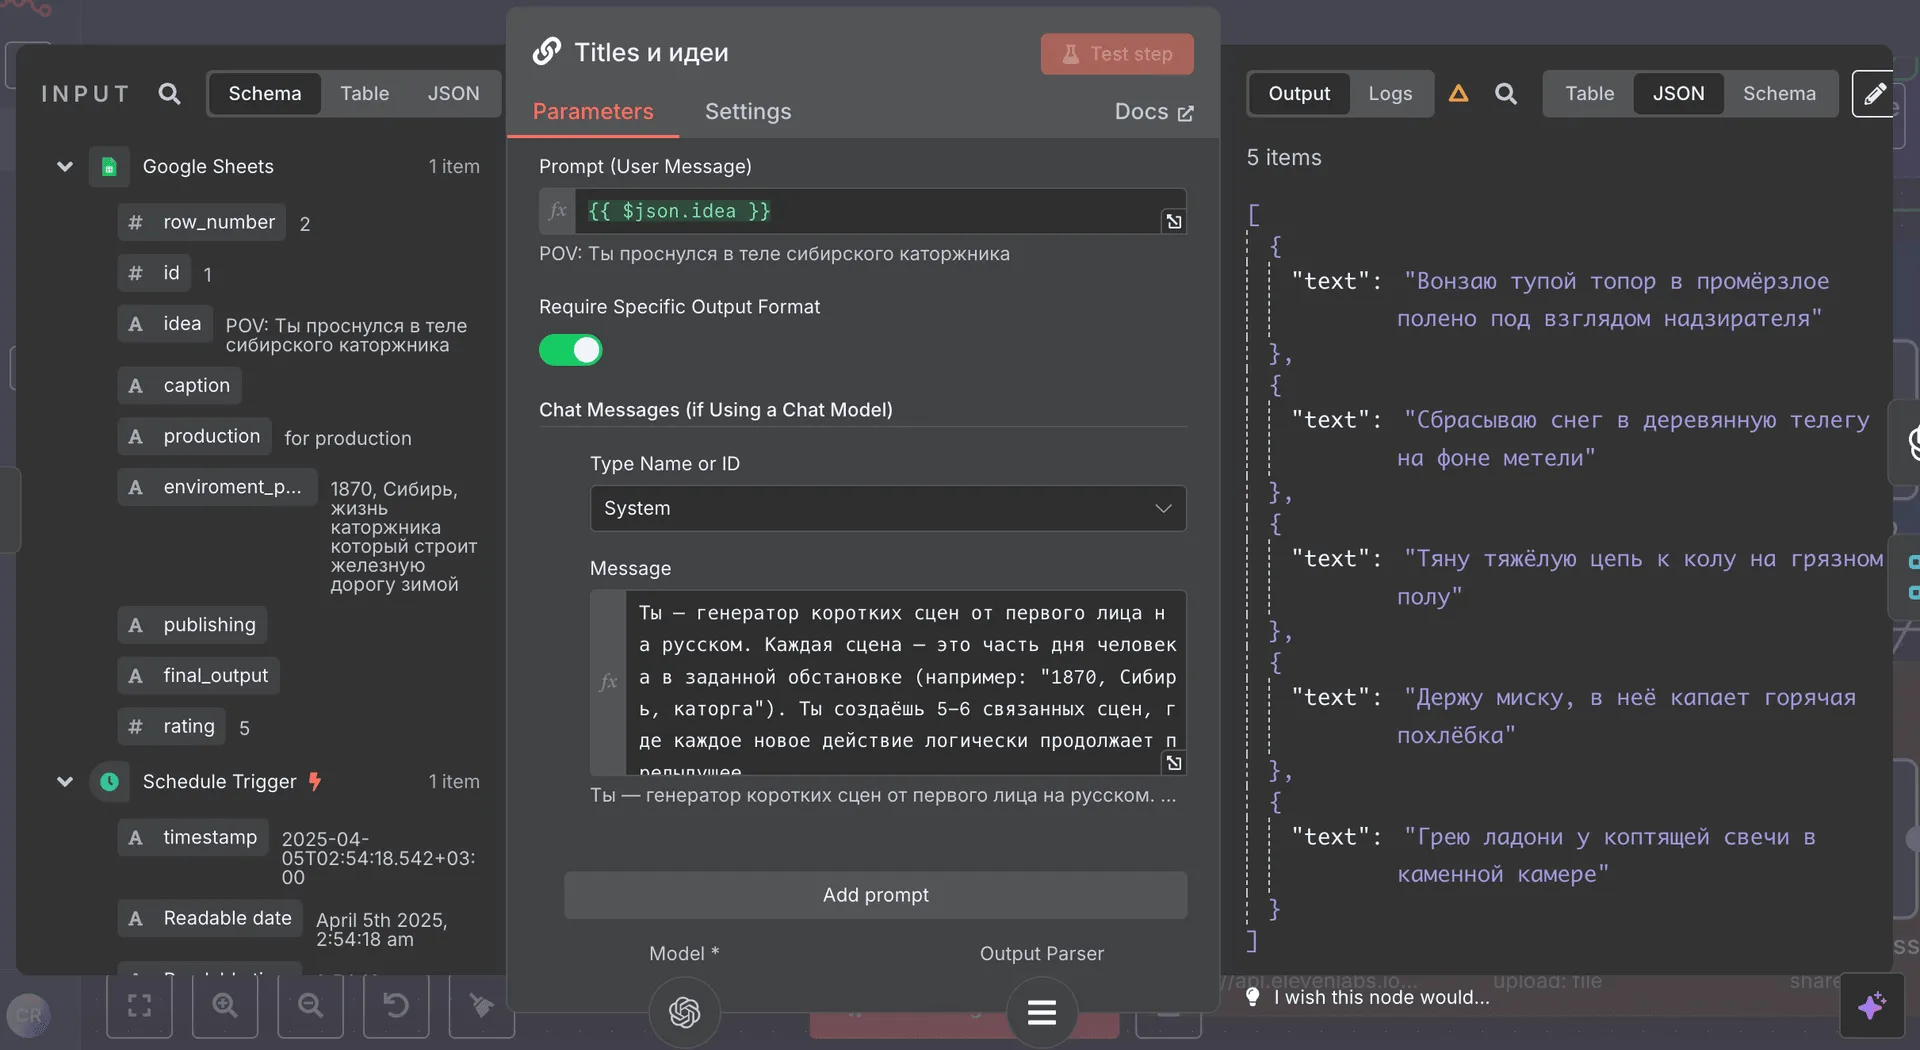Image resolution: width=1920 pixels, height=1050 pixels.
Task: Collapse the Schedule Trigger section
Action: point(64,781)
